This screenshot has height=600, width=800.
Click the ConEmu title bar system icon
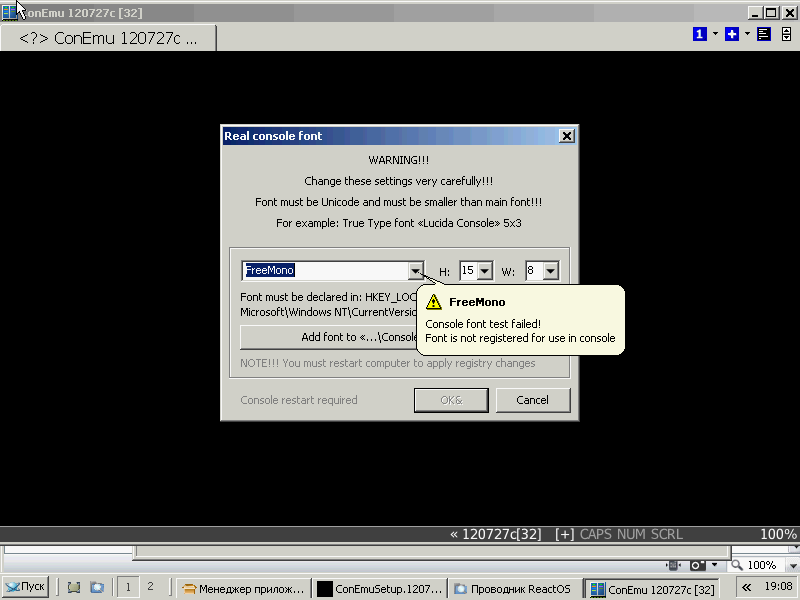9,12
